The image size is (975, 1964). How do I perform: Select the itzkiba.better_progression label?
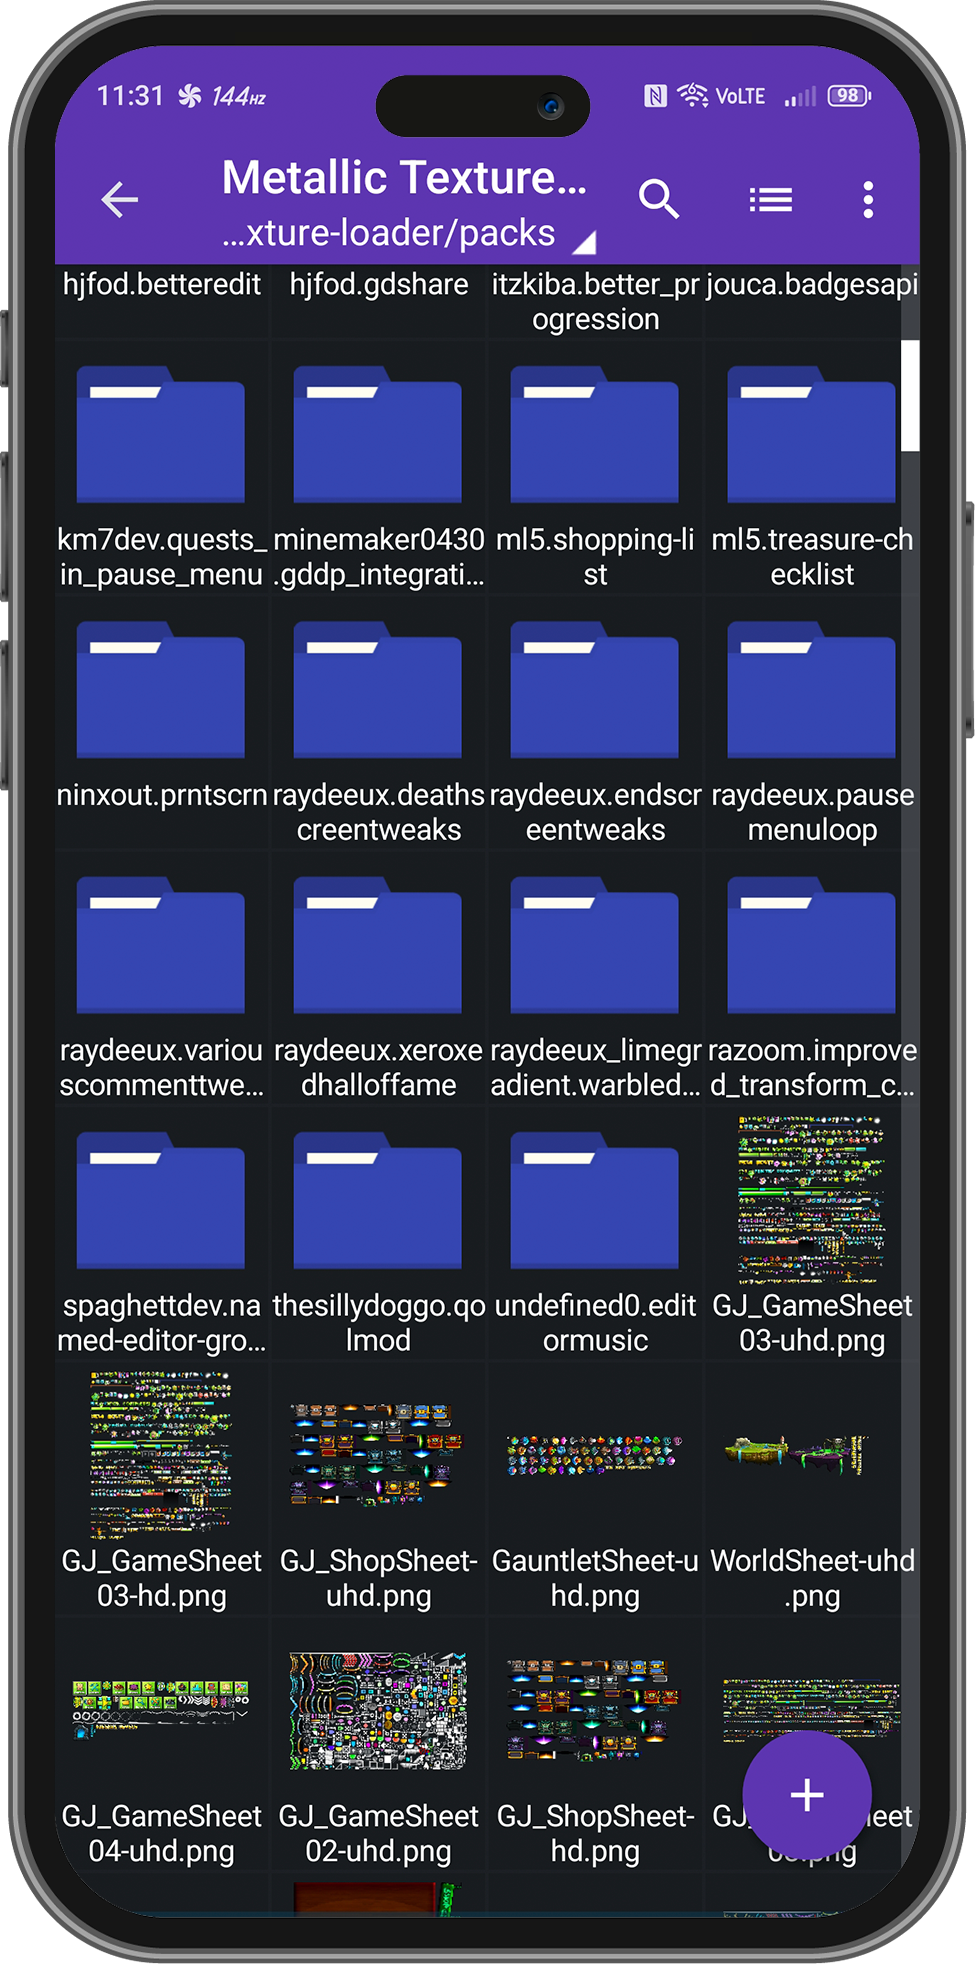[595, 301]
